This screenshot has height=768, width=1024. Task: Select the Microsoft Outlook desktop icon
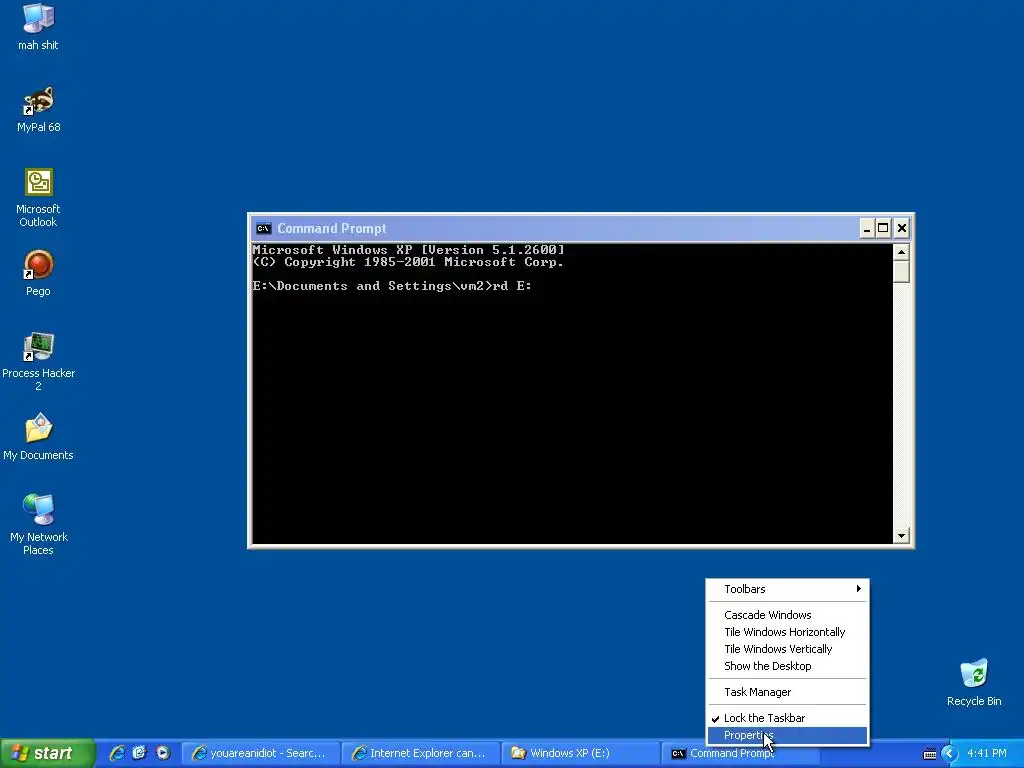38,198
